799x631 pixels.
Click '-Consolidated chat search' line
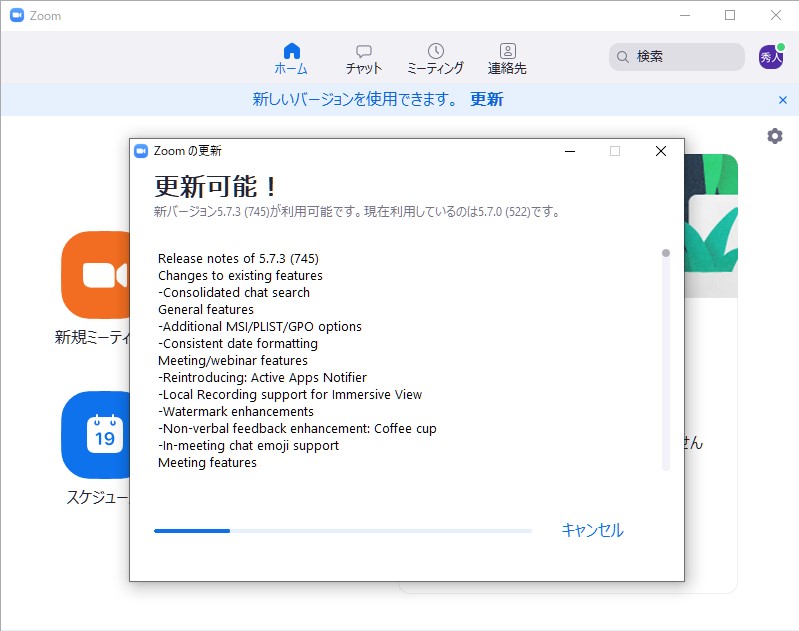[234, 293]
